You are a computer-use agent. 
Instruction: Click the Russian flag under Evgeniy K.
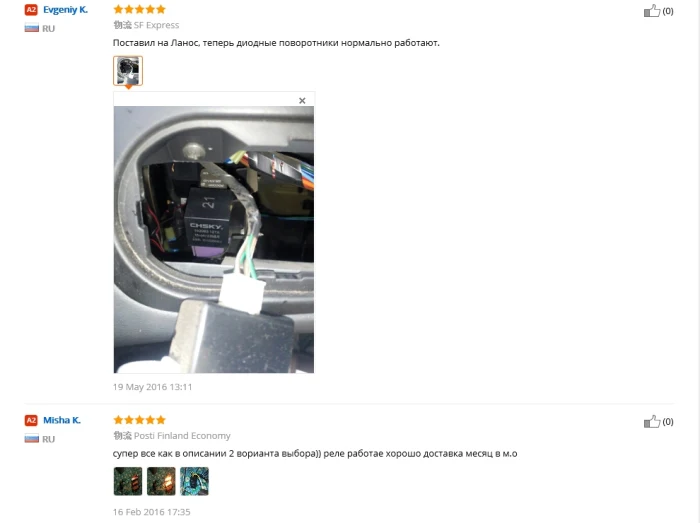(x=32, y=28)
